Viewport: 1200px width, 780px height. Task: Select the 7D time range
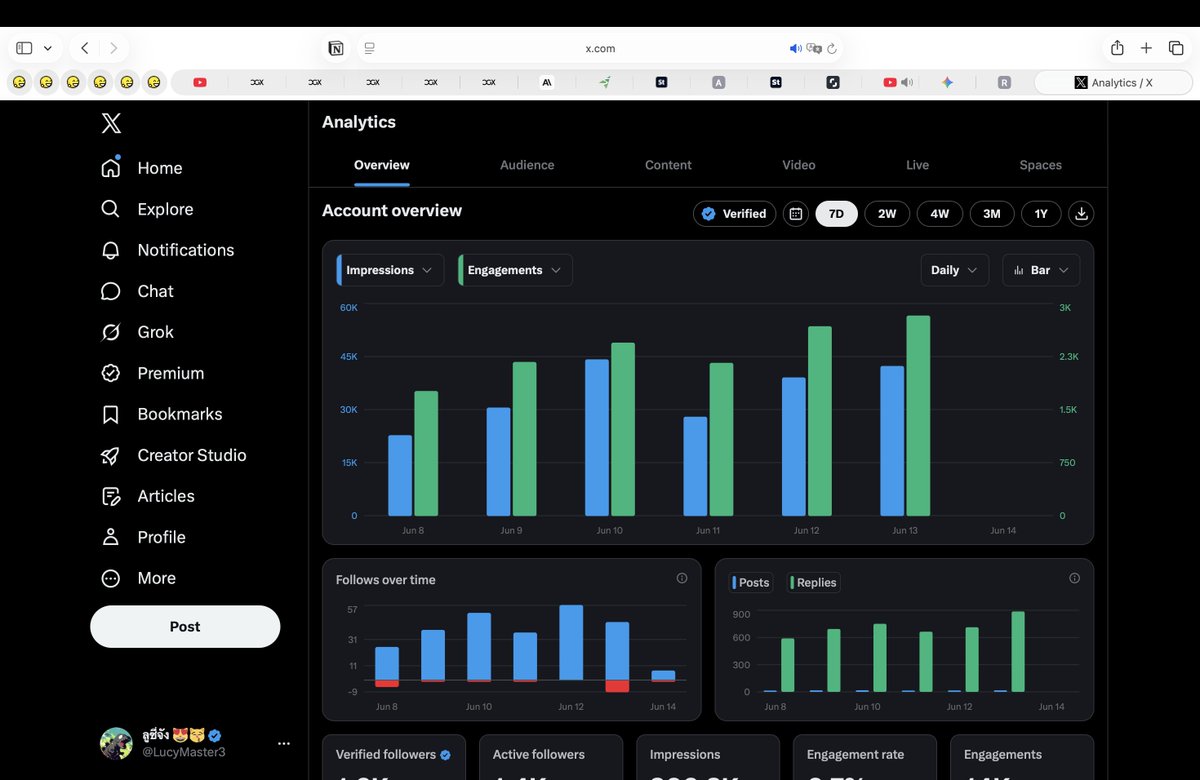[836, 214]
